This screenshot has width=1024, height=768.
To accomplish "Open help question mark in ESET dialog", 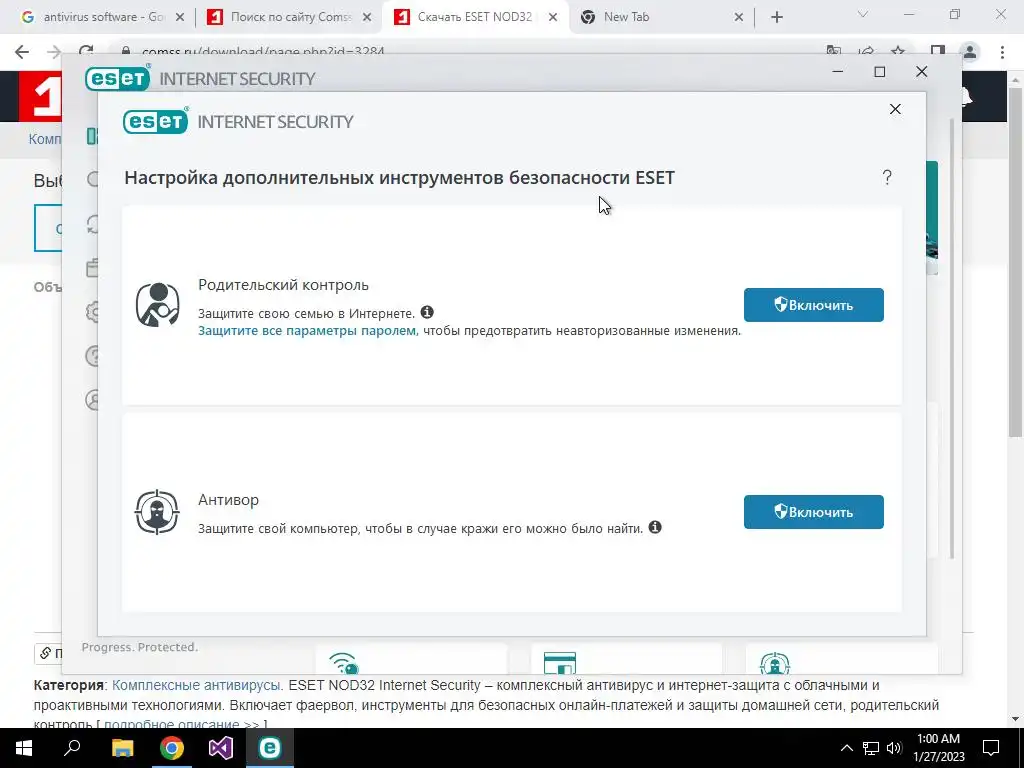I will click(887, 177).
